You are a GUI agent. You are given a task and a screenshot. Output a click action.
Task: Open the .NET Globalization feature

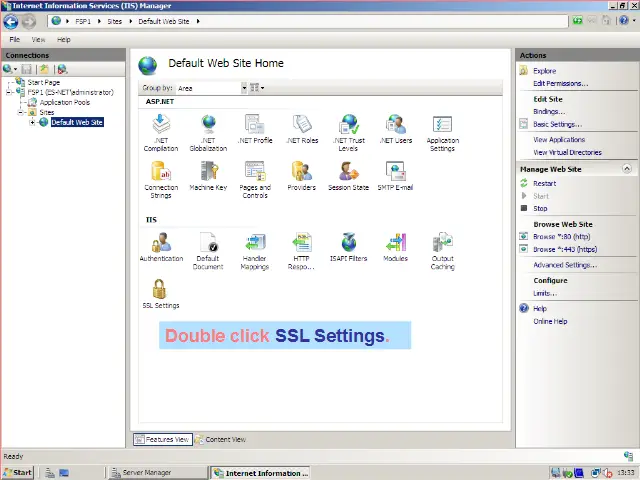click(x=208, y=133)
